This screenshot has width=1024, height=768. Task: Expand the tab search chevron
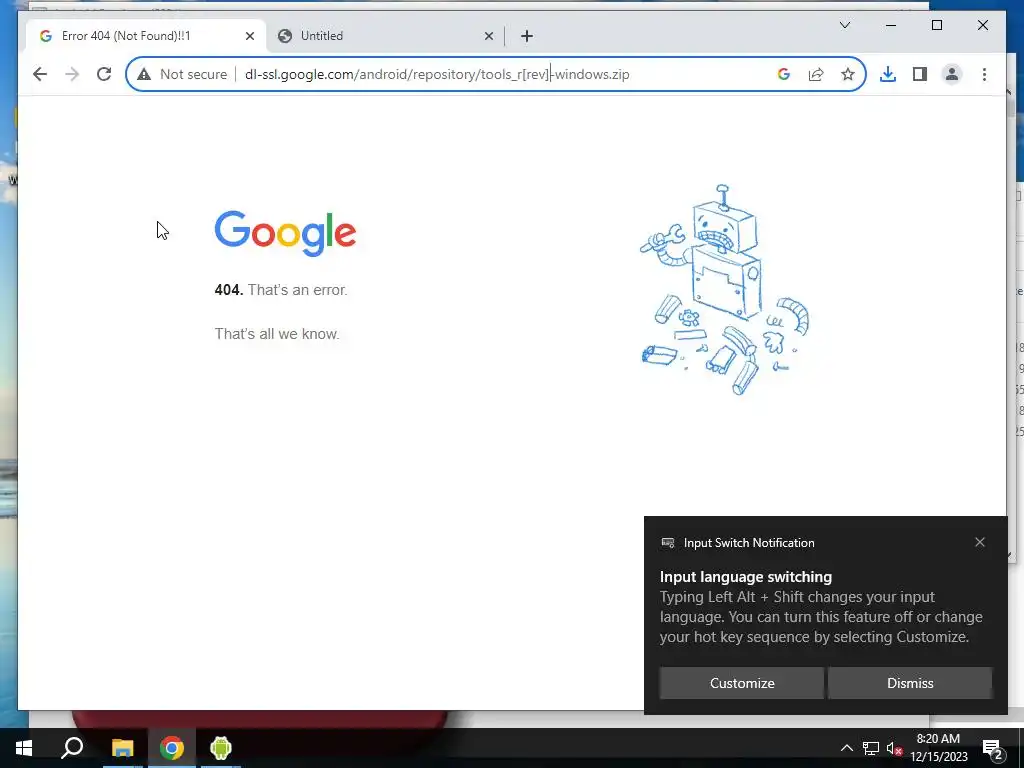(x=844, y=25)
